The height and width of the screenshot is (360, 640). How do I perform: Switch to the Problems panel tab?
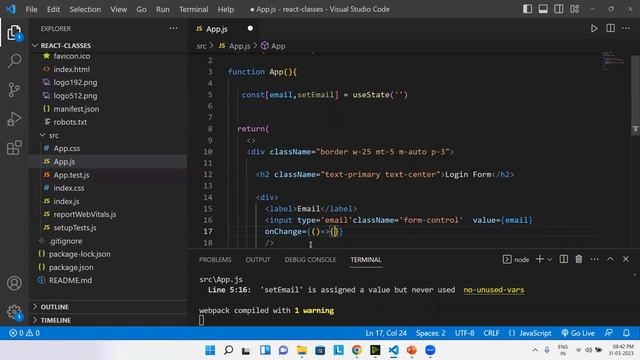point(215,260)
